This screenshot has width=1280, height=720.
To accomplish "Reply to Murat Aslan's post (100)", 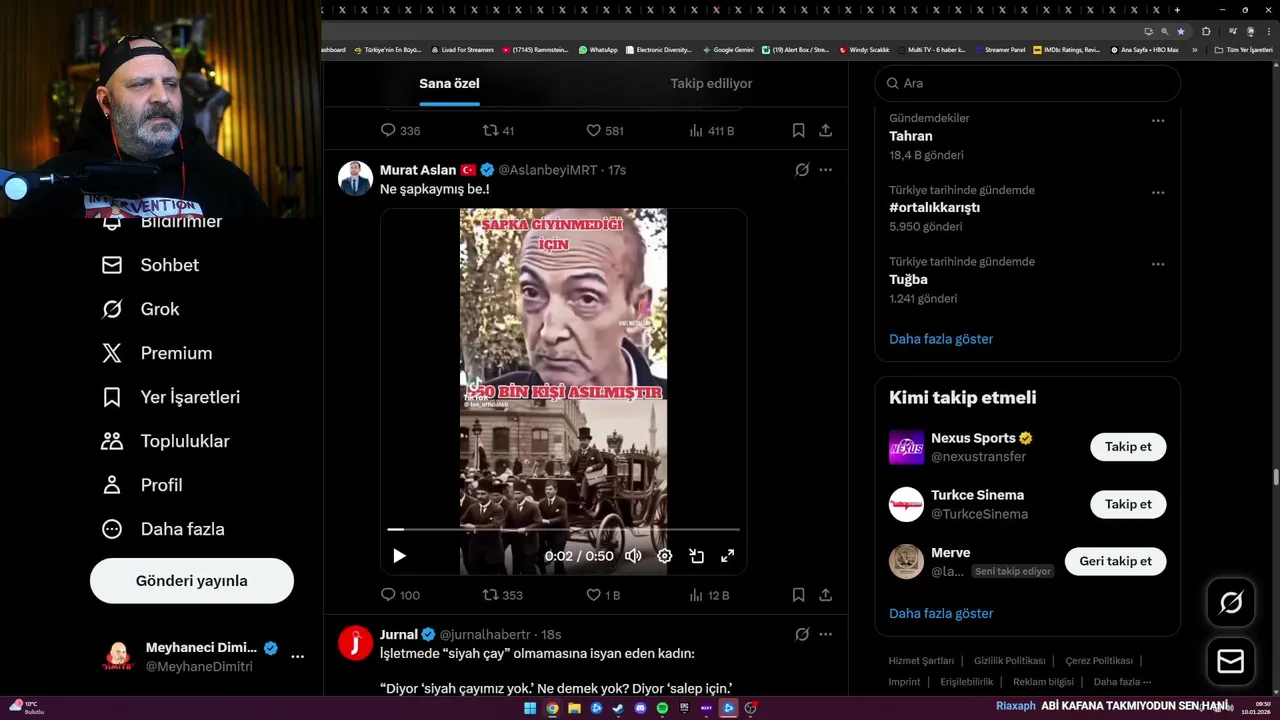I will [400, 595].
